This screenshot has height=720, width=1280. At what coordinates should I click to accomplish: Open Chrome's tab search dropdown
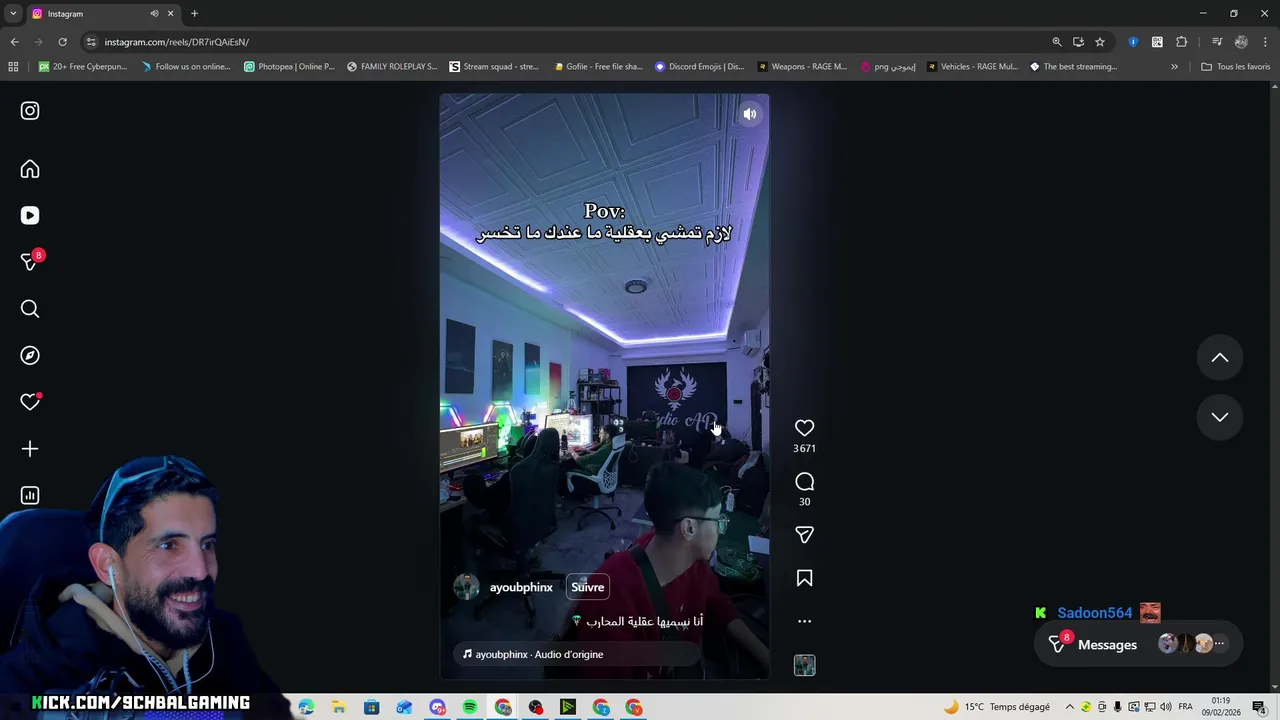click(13, 13)
